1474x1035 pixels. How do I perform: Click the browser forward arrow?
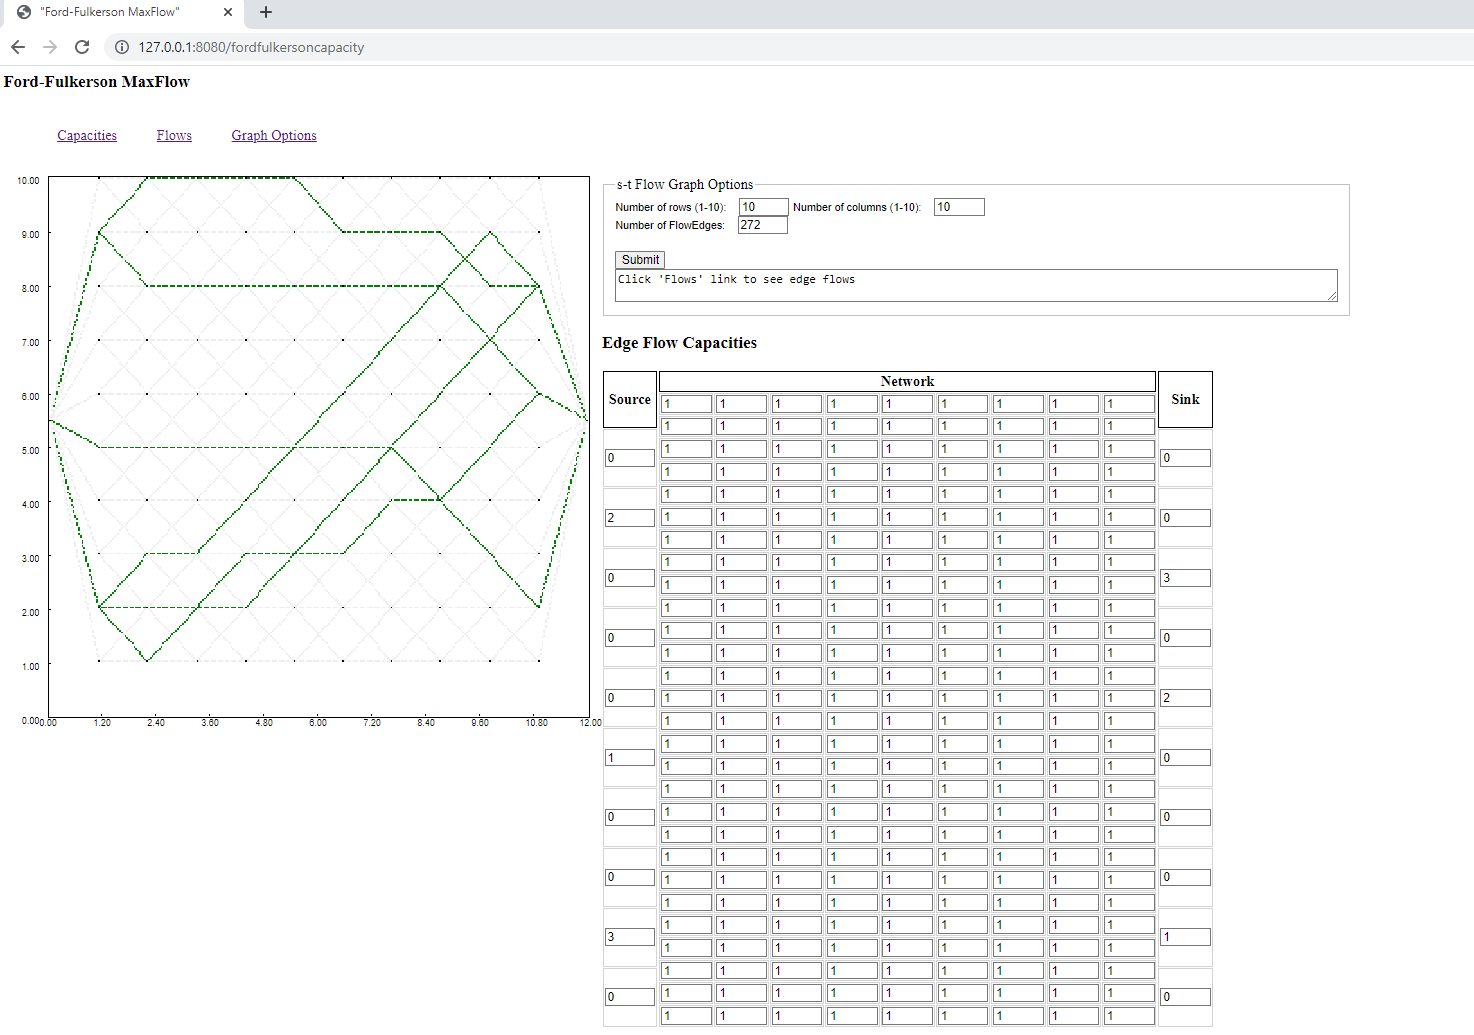49,46
